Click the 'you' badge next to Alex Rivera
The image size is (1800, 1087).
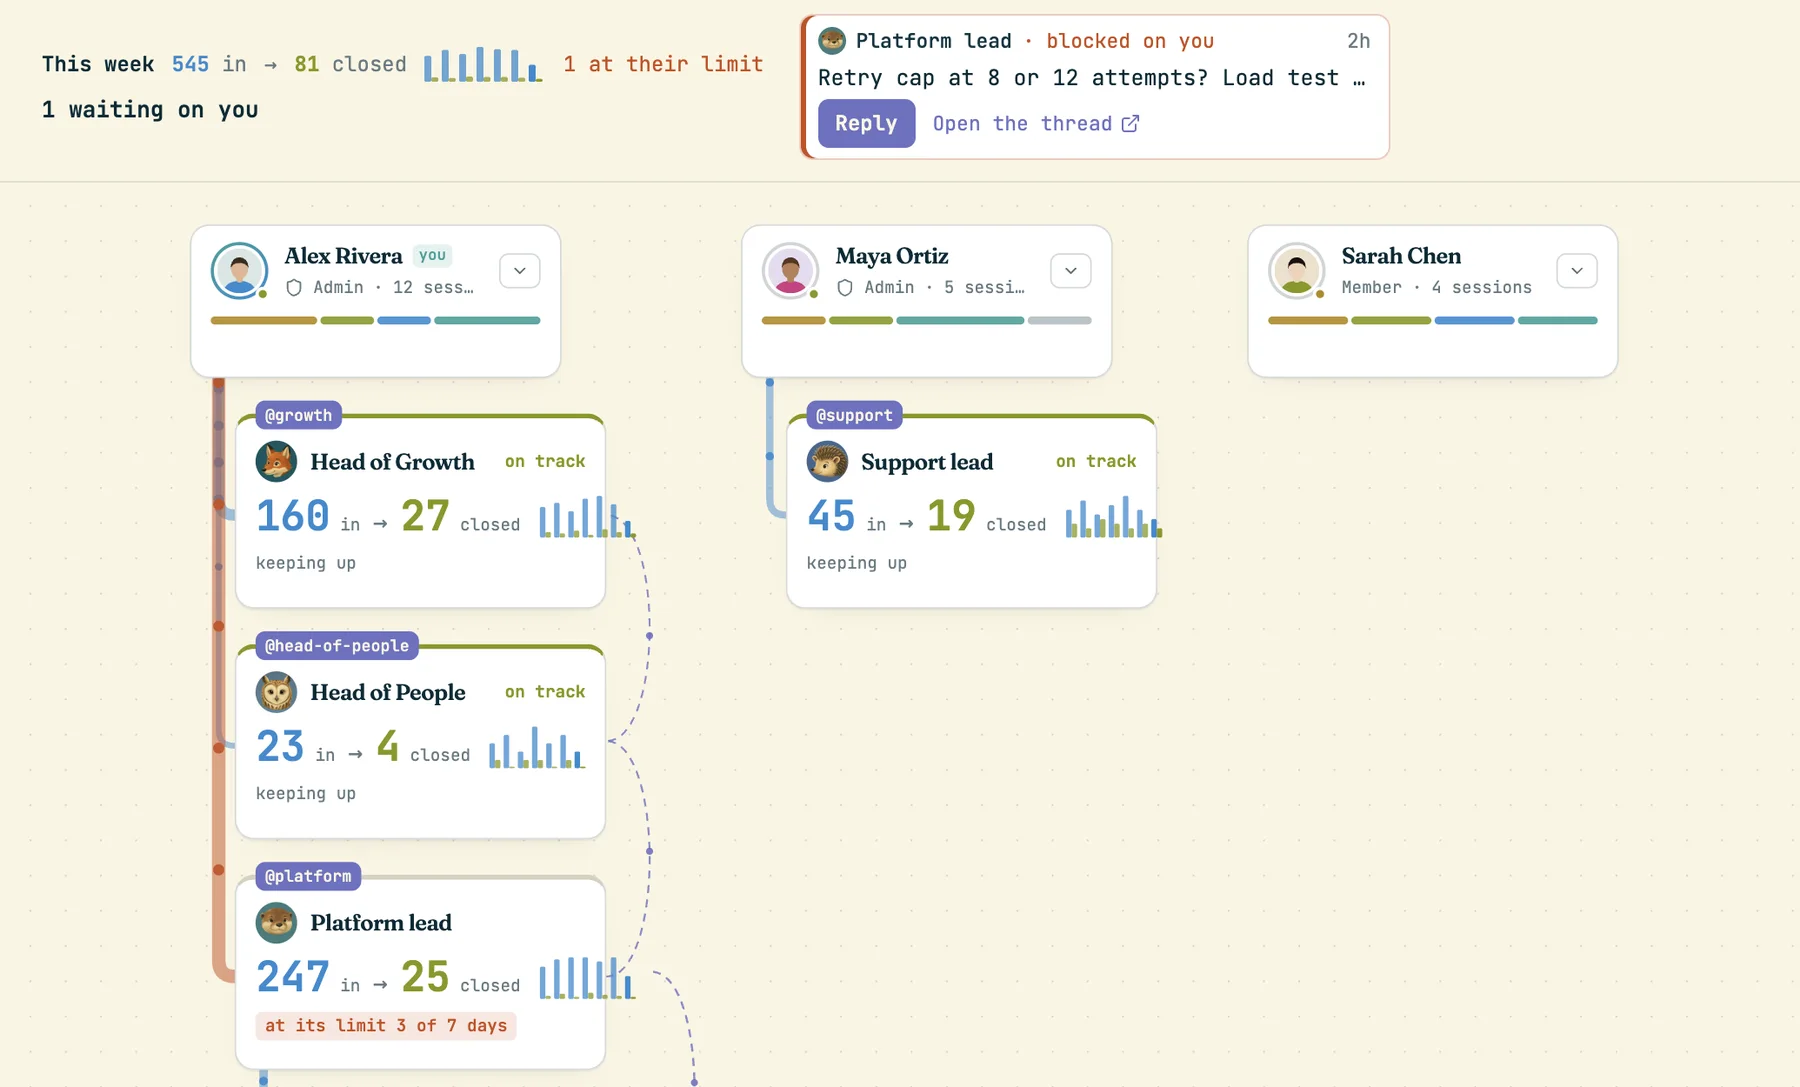click(433, 256)
